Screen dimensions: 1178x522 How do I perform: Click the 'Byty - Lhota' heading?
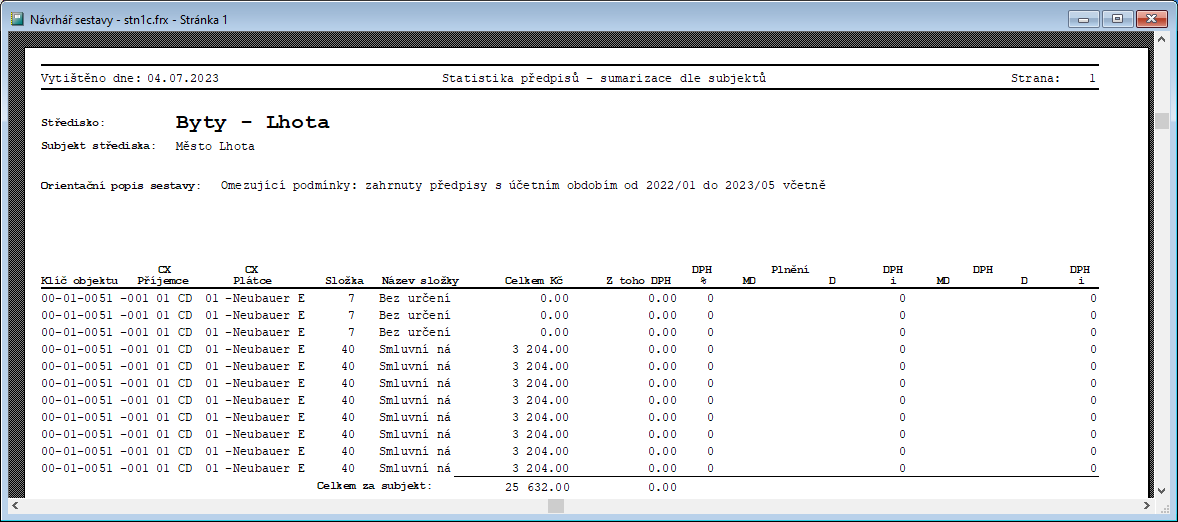252,123
